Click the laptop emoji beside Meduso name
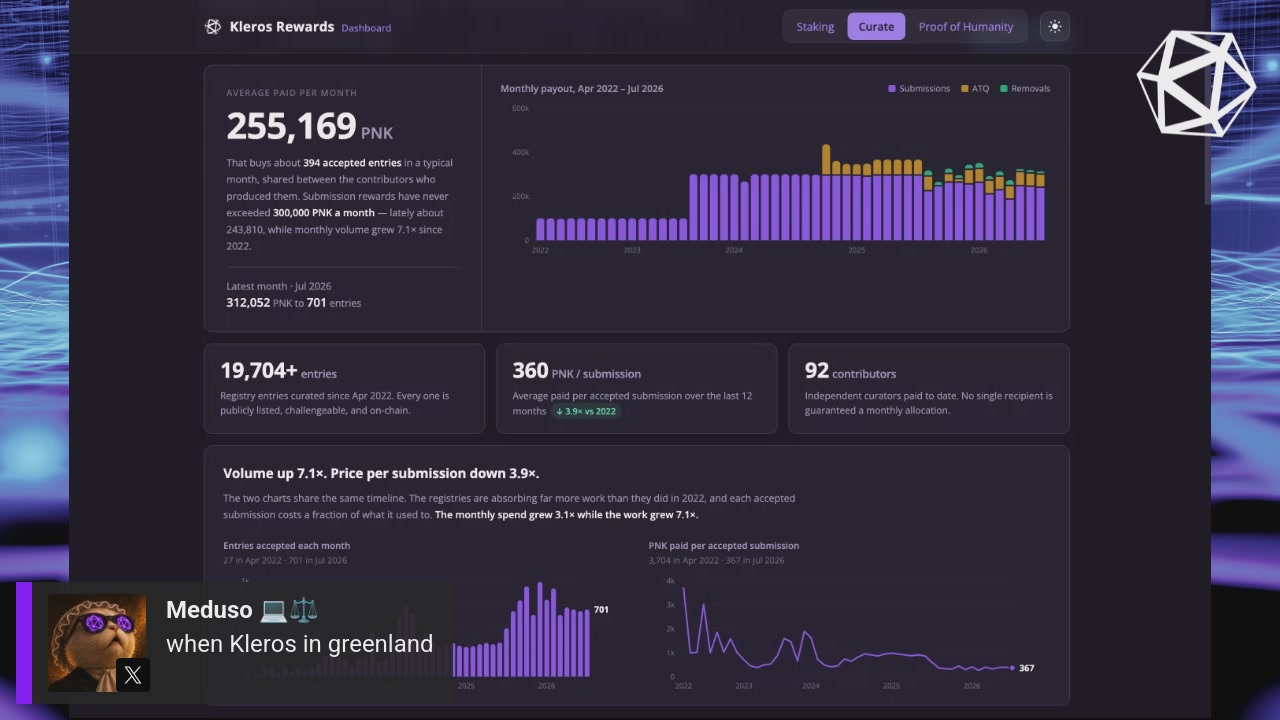Viewport: 1280px width, 720px height. tap(273, 610)
